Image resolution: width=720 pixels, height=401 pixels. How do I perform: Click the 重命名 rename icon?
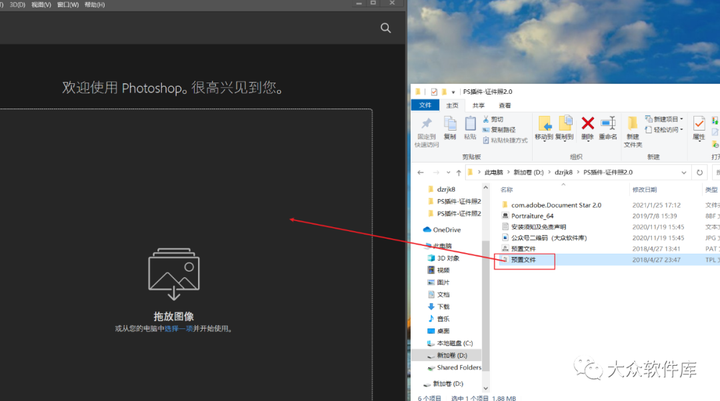pyautogui.click(x=608, y=123)
